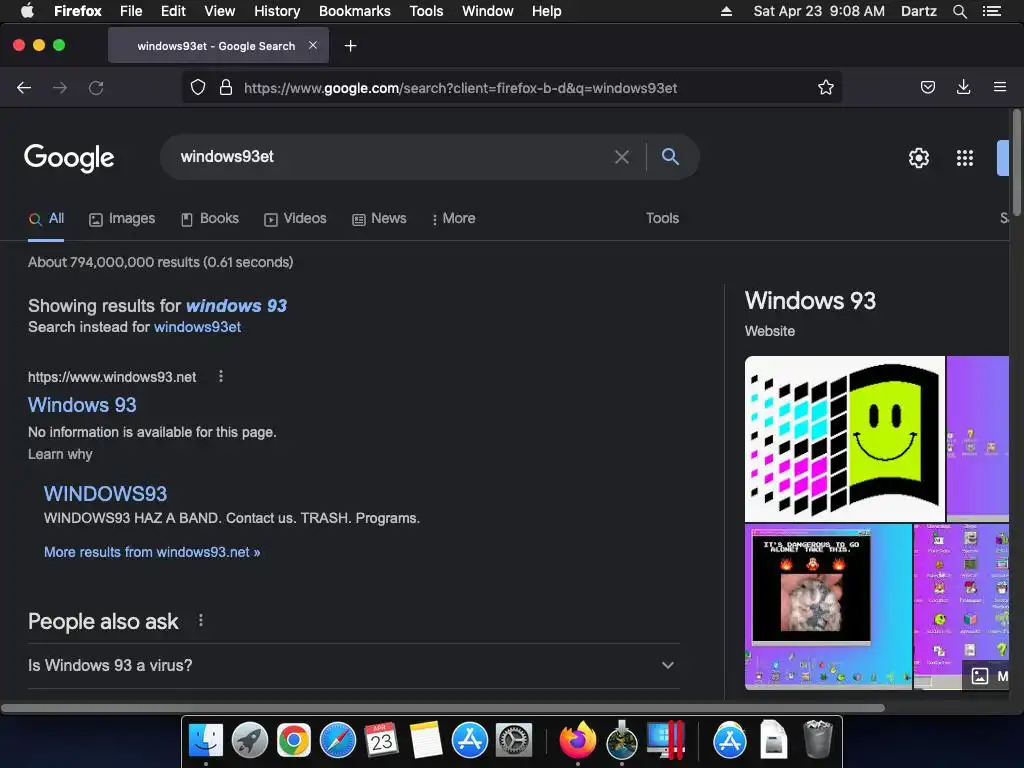Open Google quick settings gear icon

(x=919, y=157)
